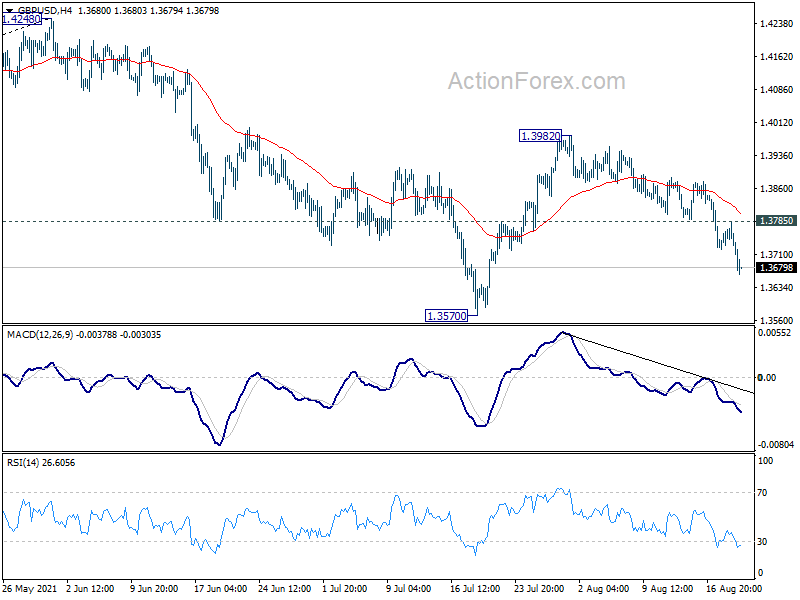Click the 1.35600 price axis value
This screenshot has height=600, width=800.
click(777, 320)
